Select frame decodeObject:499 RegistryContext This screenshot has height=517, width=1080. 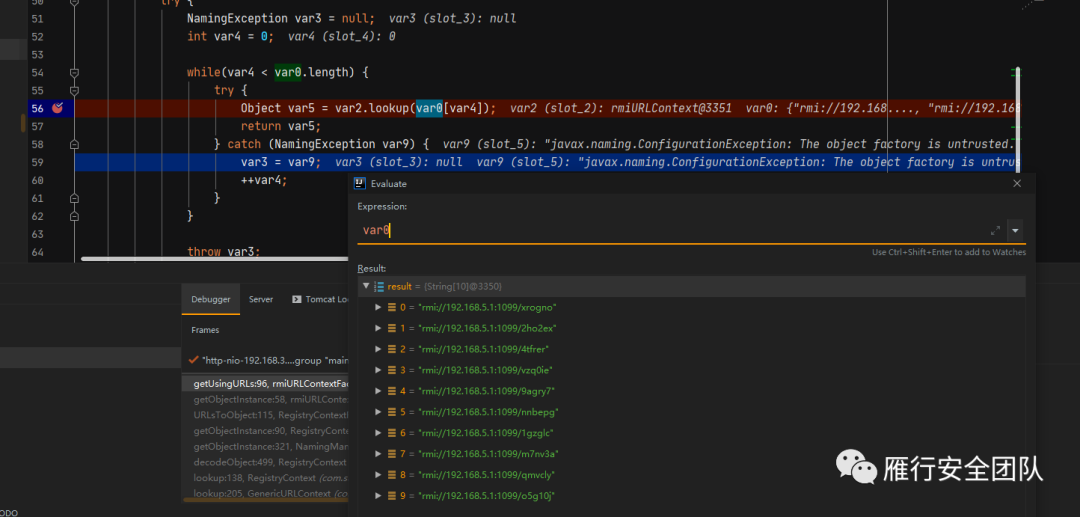[x=265, y=463]
